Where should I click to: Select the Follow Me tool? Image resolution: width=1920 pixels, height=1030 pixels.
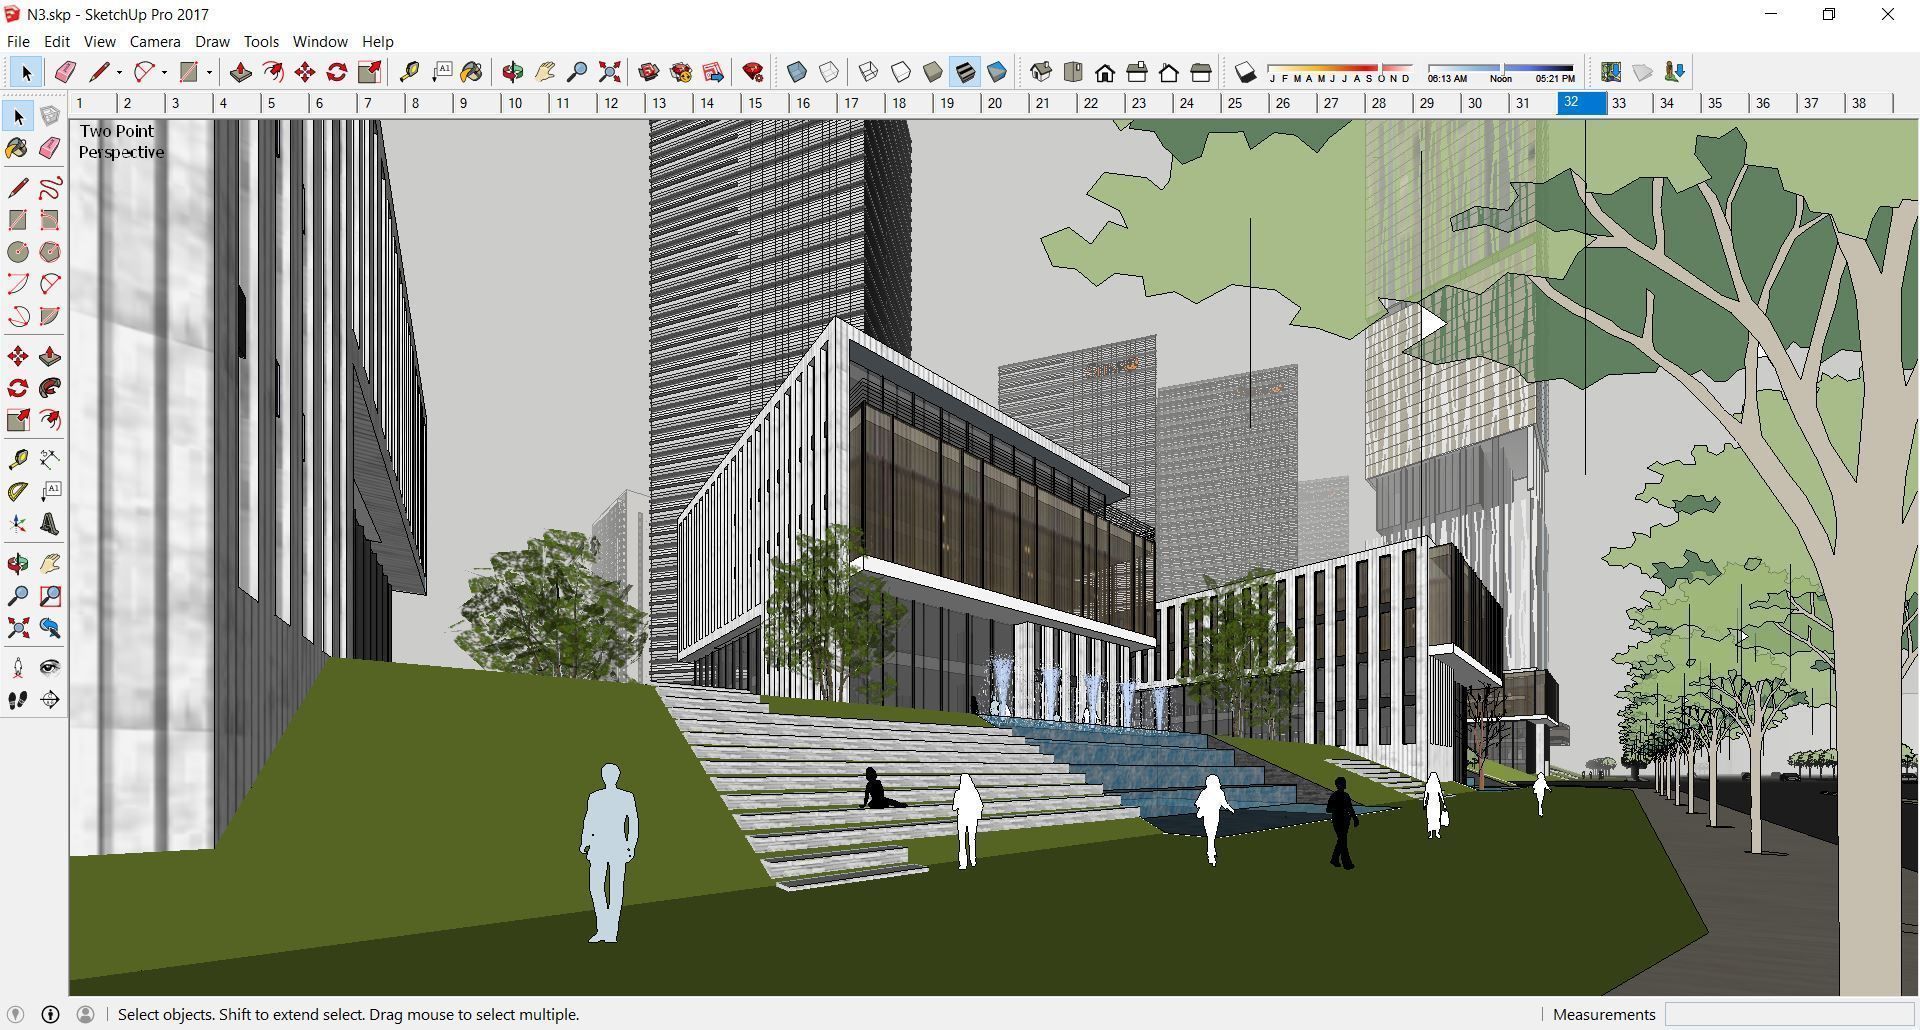(273, 71)
